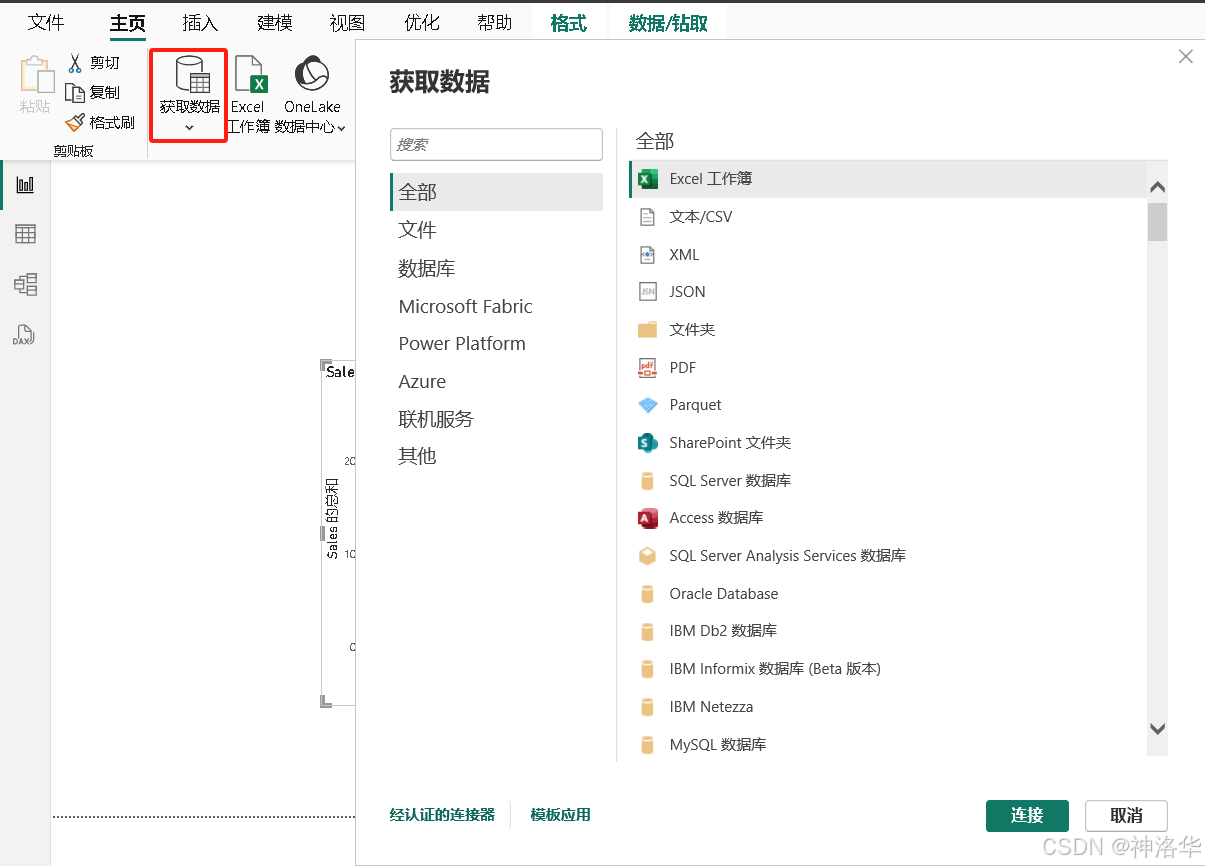Switch to Report view in left sidebar
Screen dimensions: 1205x866
click(x=26, y=185)
